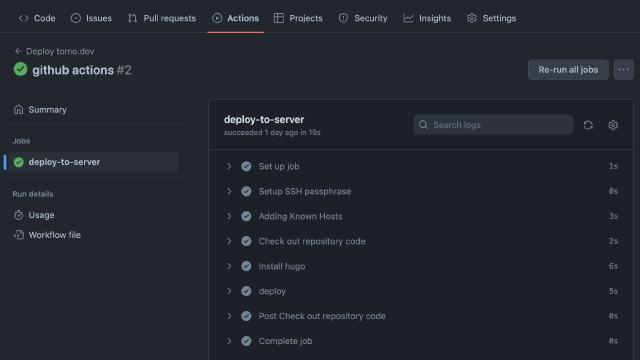
Task: Click the Workflow file icon
Action: [x=19, y=235]
